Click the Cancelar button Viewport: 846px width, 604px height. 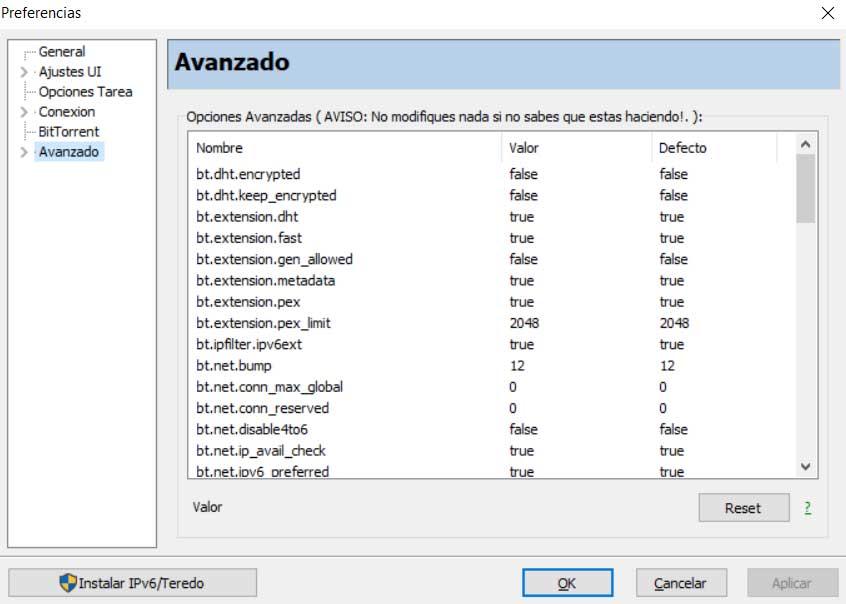click(681, 583)
